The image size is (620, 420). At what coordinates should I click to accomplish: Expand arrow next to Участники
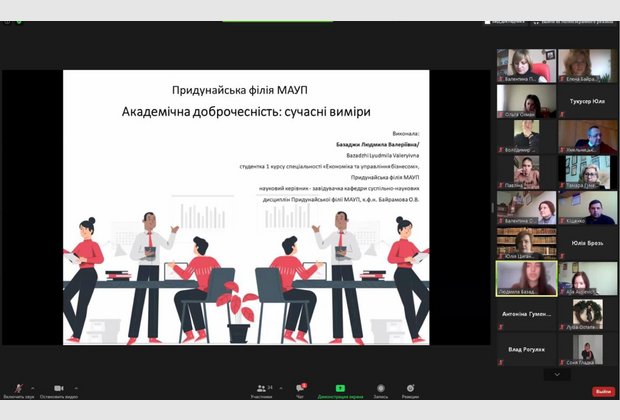[x=281, y=388]
